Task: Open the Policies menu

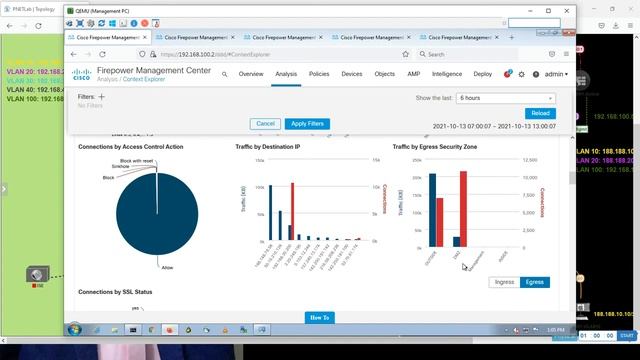Action: [319, 74]
